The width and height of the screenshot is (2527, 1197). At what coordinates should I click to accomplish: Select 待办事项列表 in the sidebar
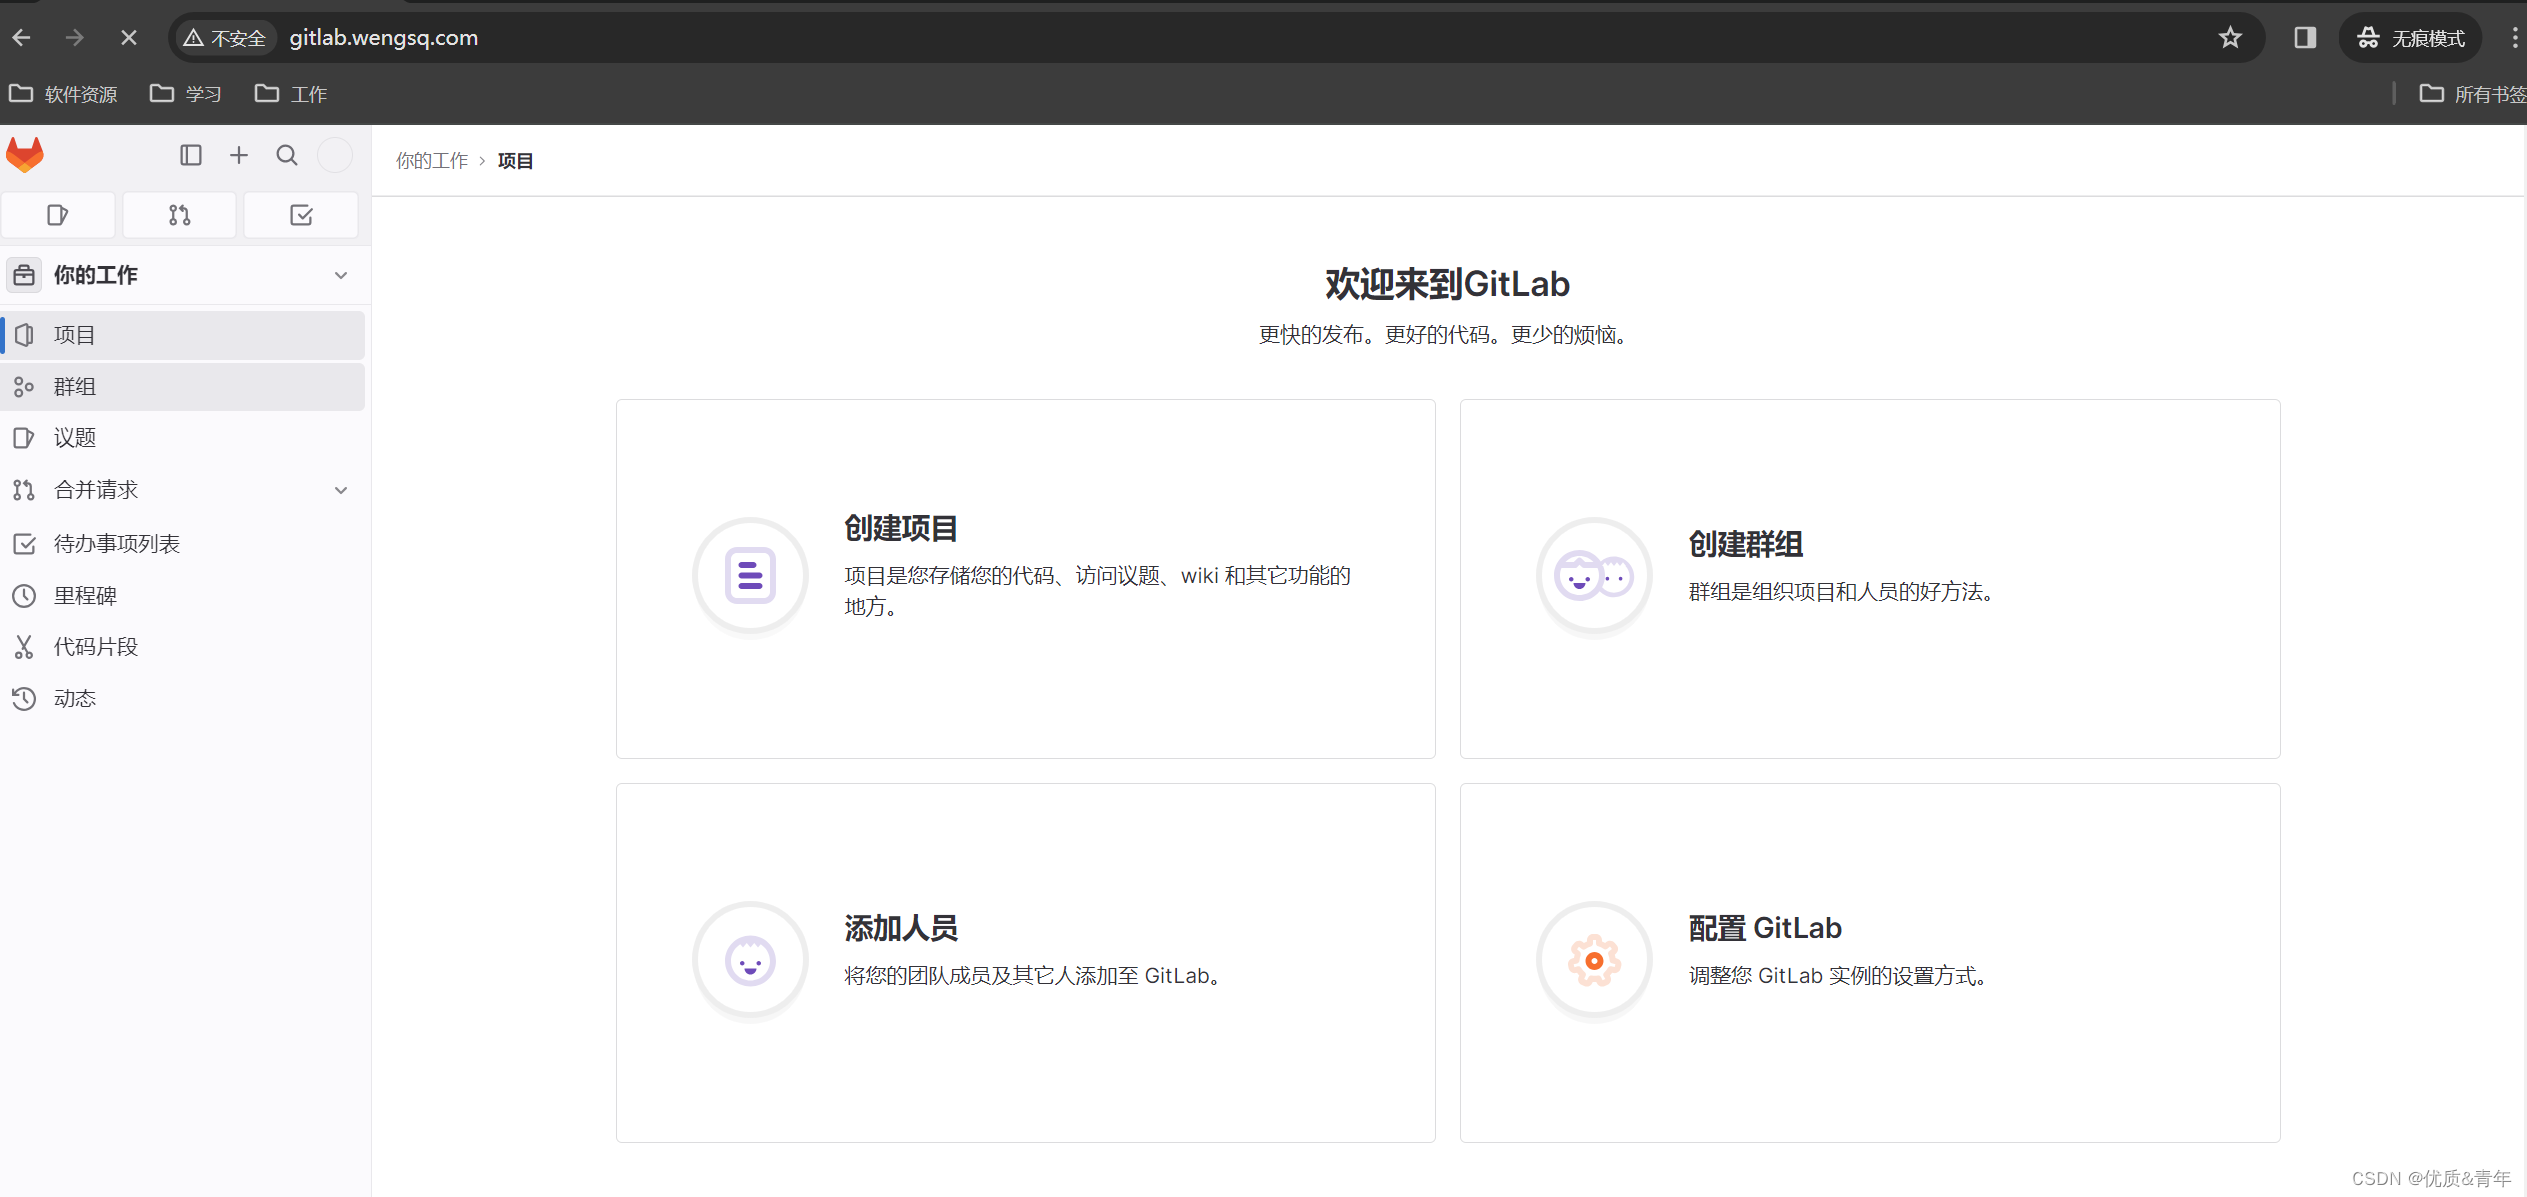(x=183, y=544)
